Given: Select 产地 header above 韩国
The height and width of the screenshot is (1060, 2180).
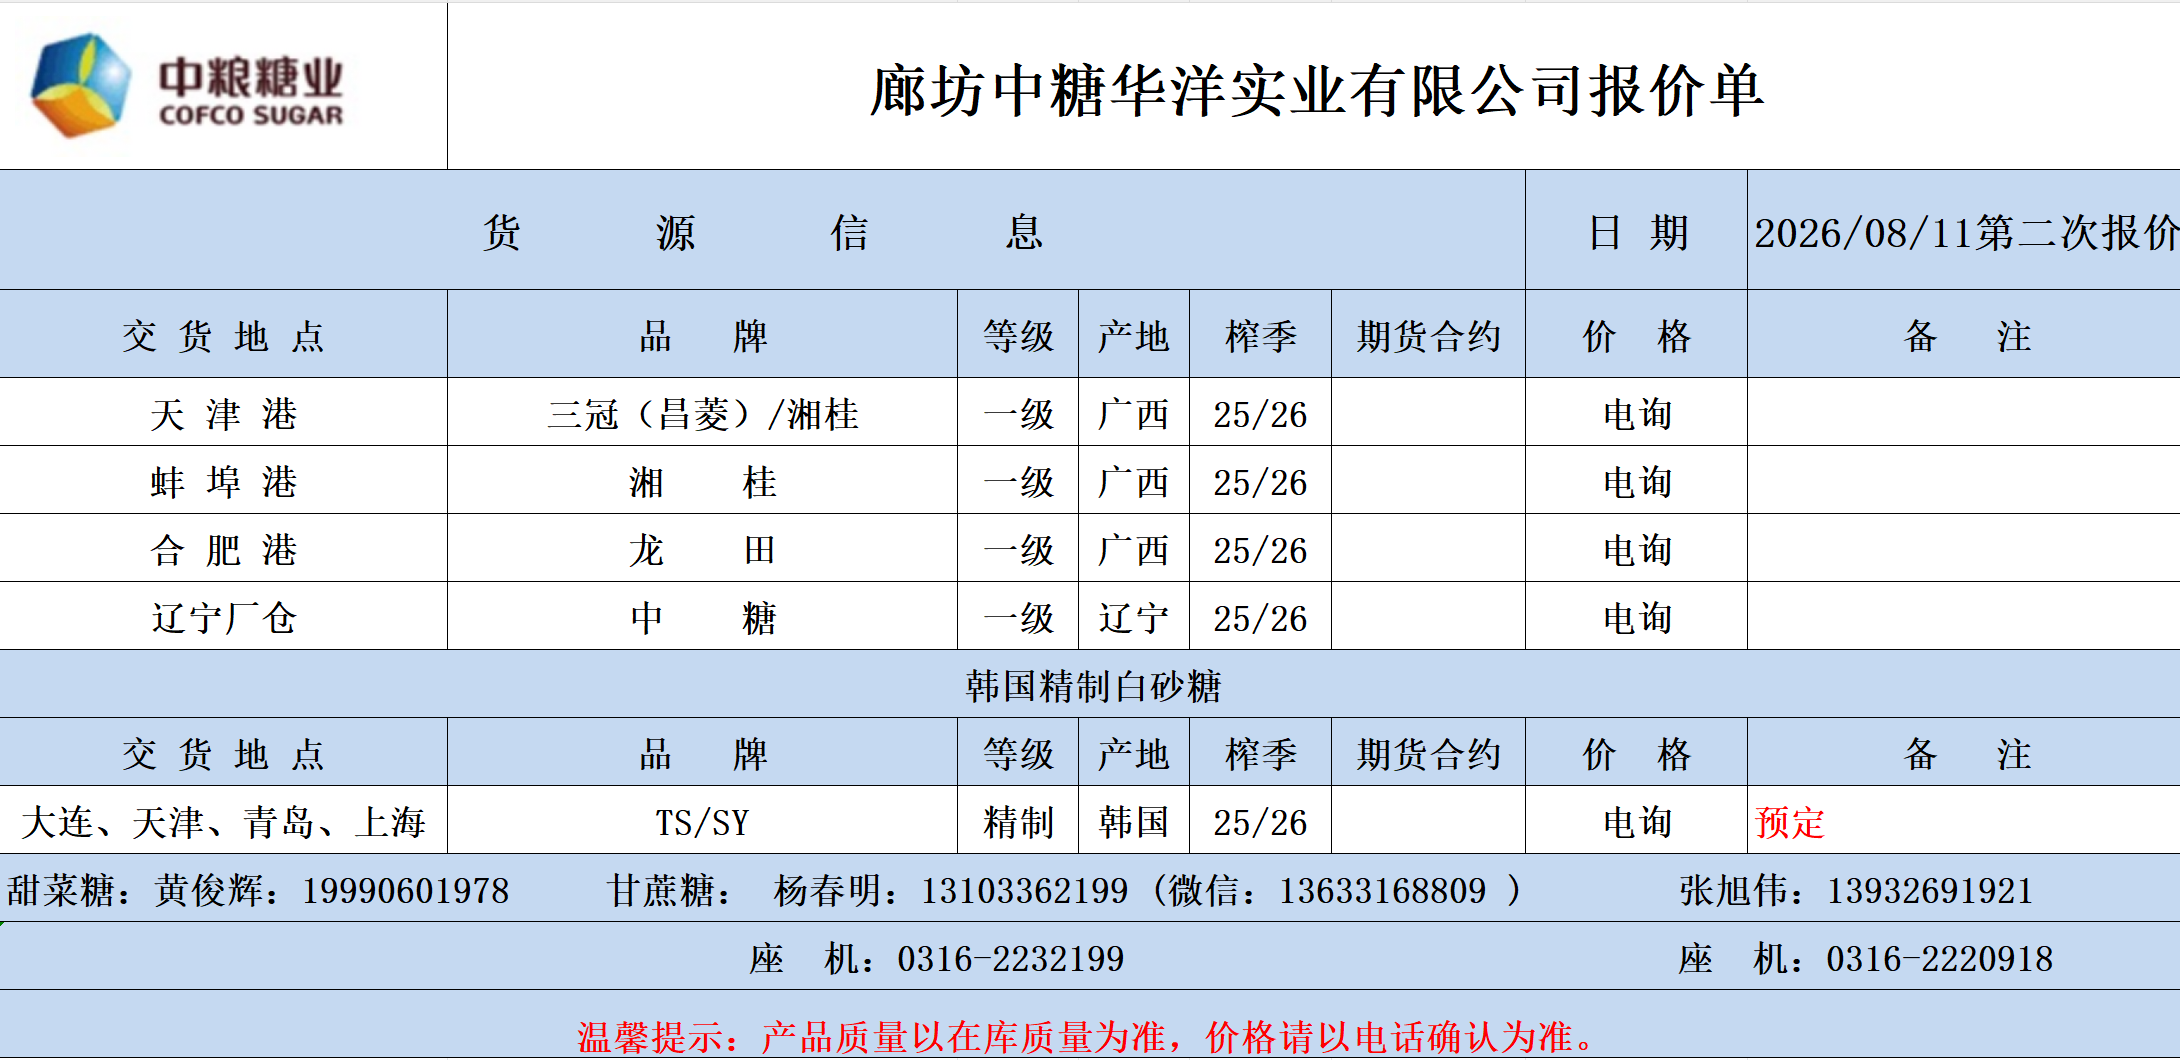Looking at the screenshot, I should [1133, 754].
